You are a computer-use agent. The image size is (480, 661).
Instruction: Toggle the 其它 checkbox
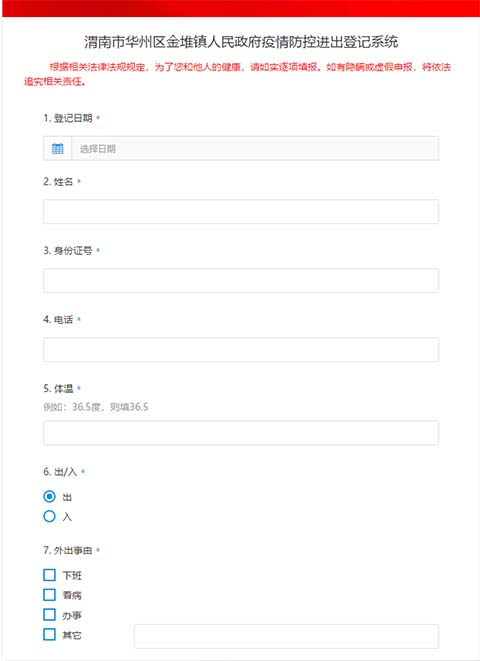coord(49,634)
